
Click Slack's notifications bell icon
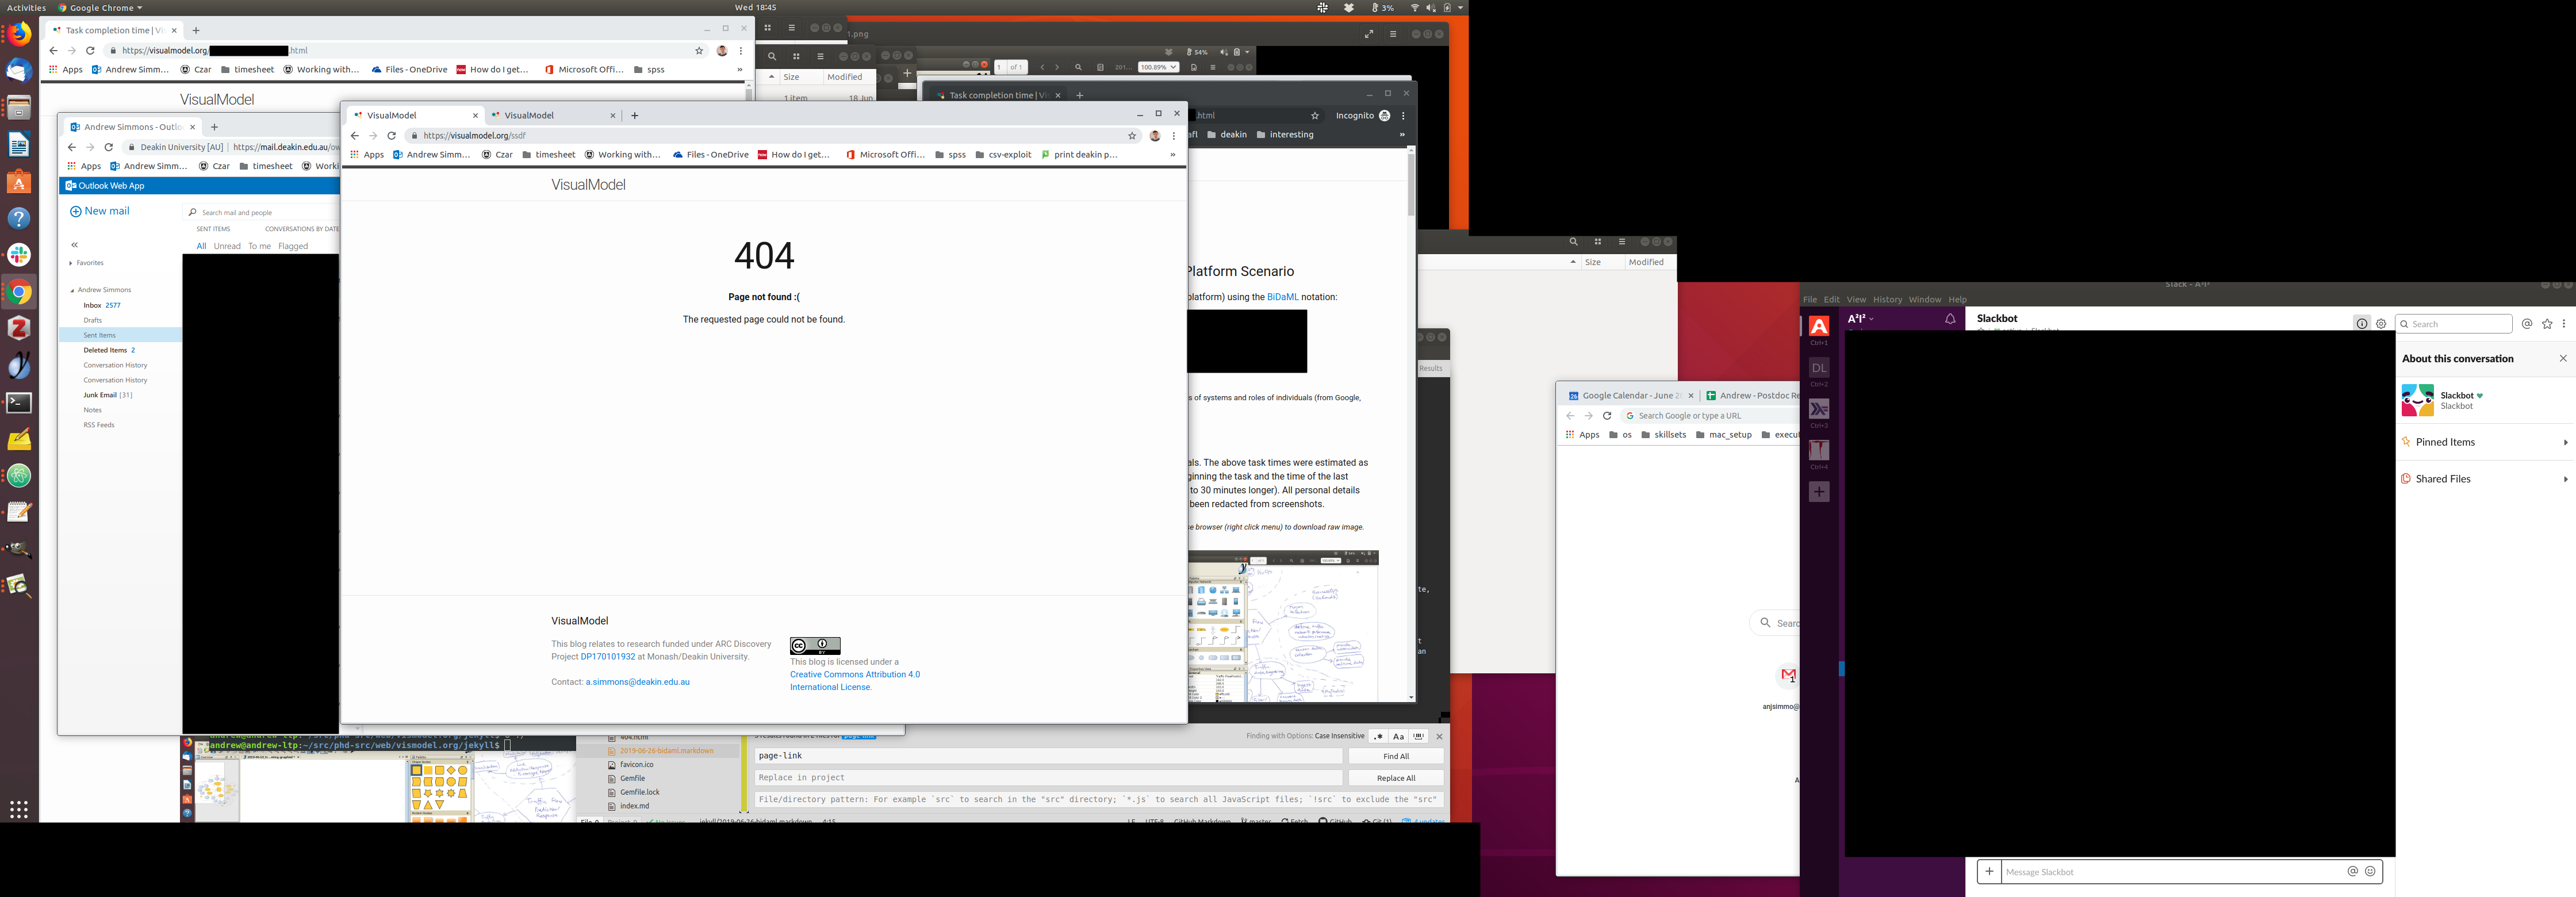click(x=1949, y=319)
